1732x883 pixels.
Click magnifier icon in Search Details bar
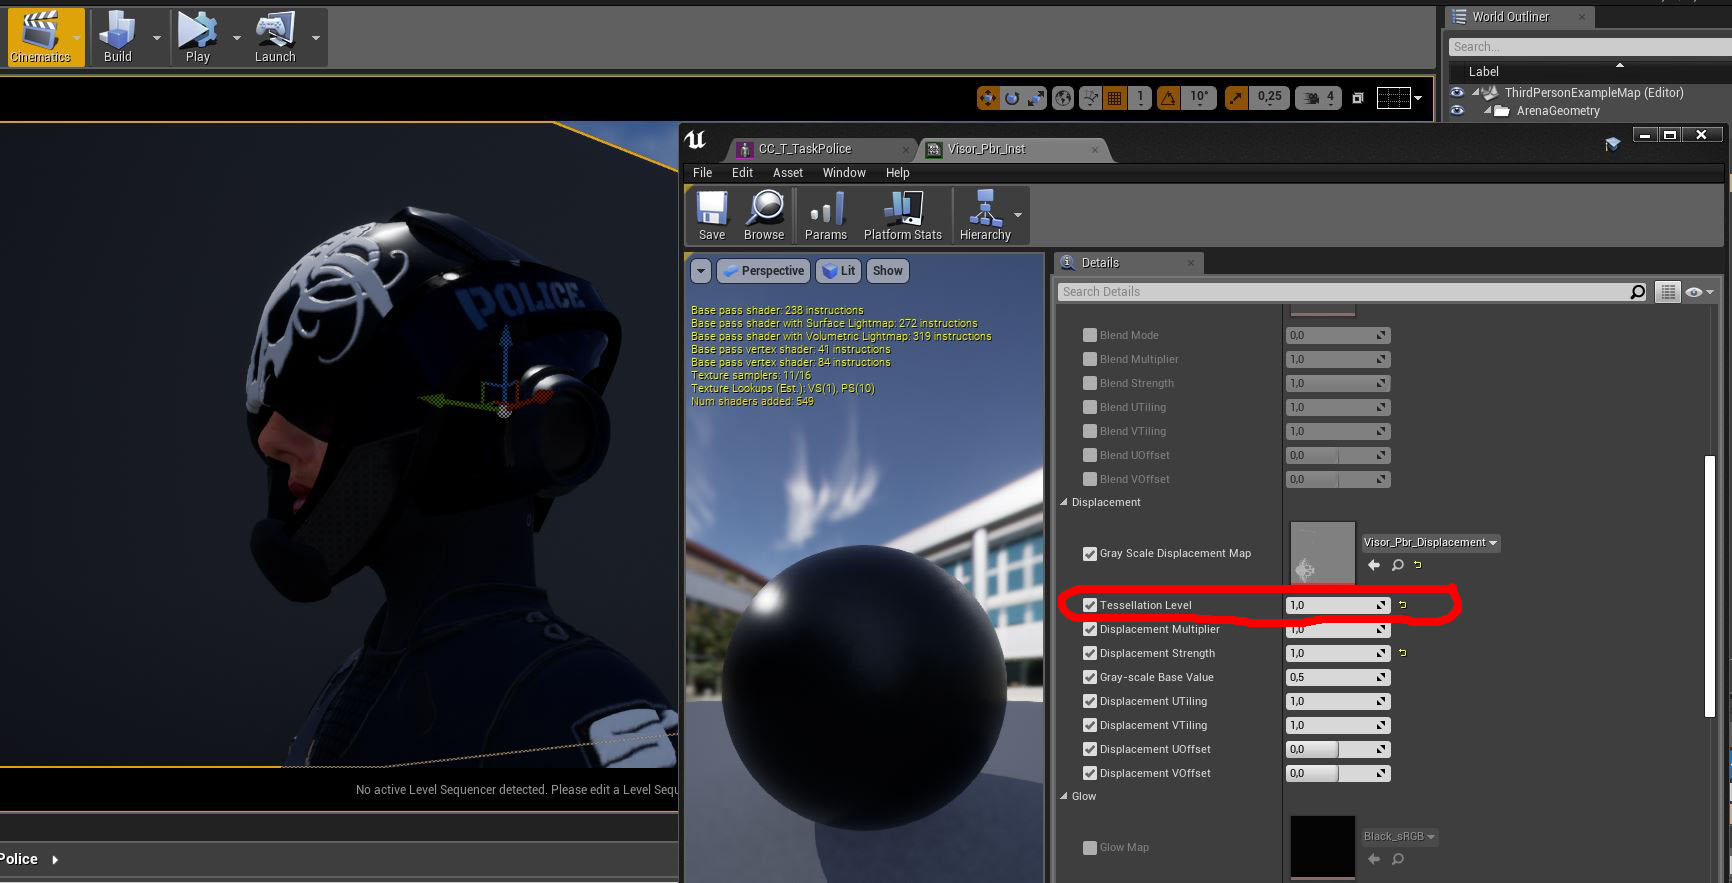(1637, 292)
